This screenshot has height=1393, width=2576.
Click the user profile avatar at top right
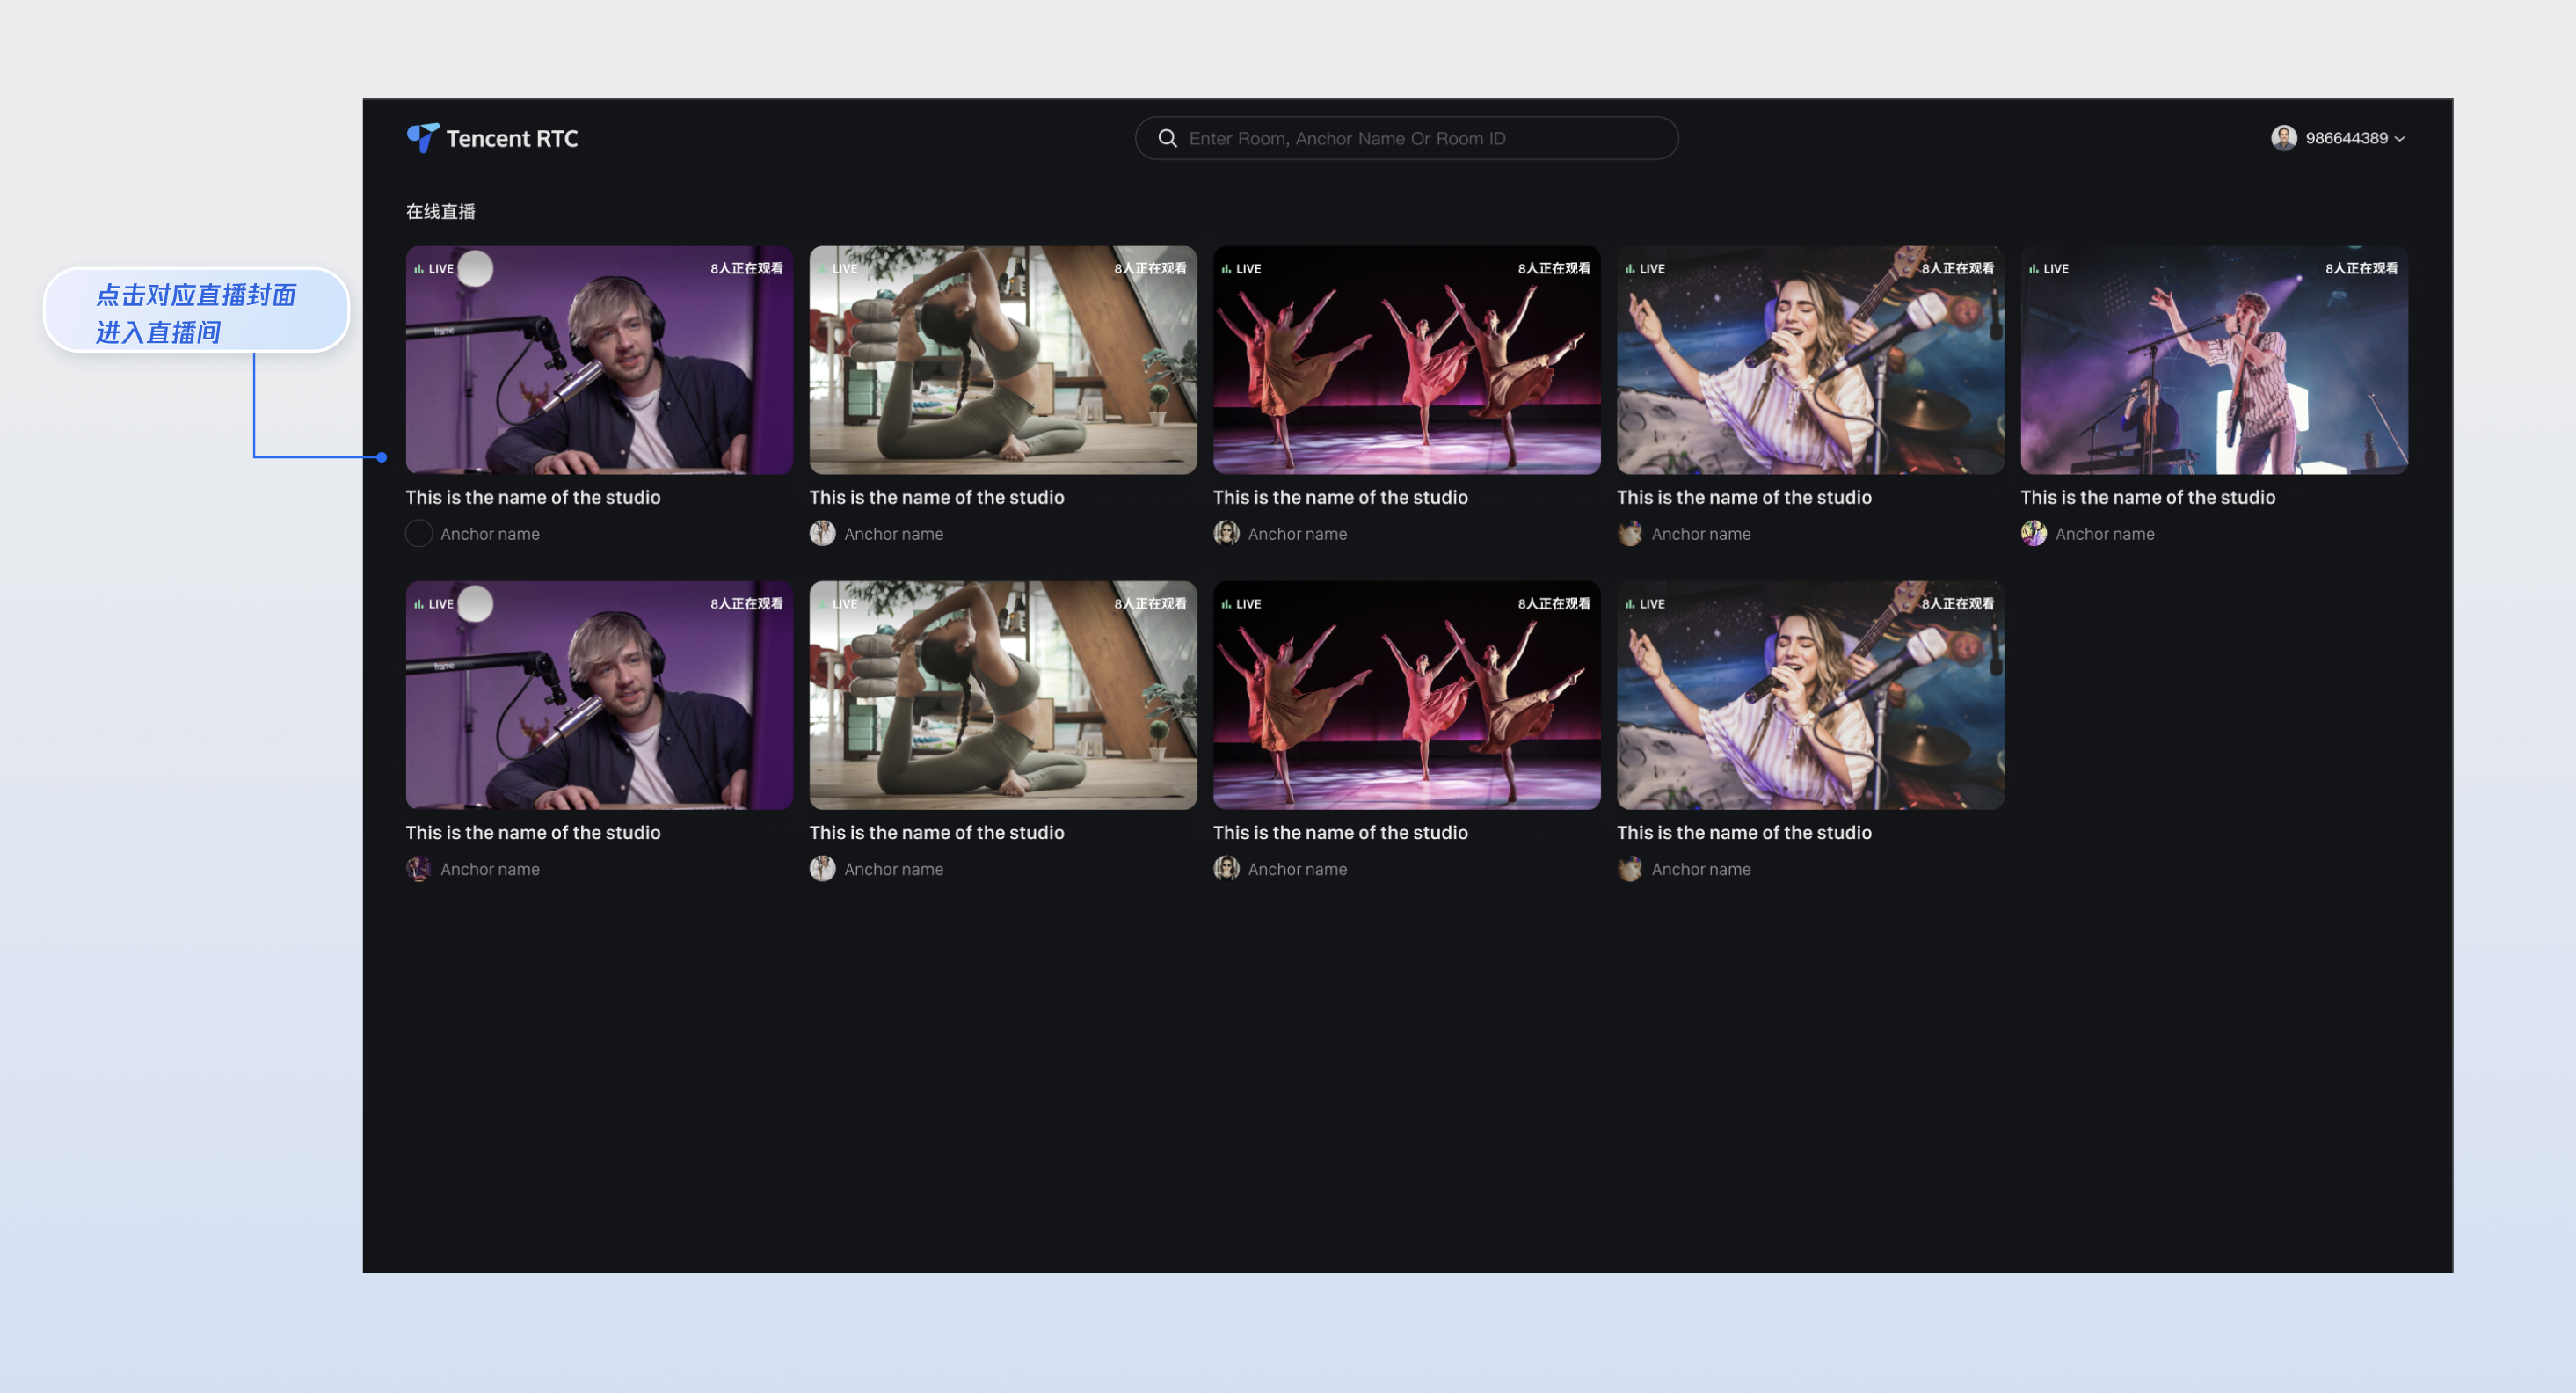2283,138
